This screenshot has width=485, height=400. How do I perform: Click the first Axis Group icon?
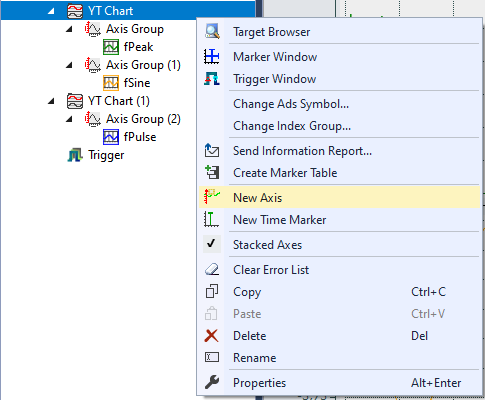(93, 29)
